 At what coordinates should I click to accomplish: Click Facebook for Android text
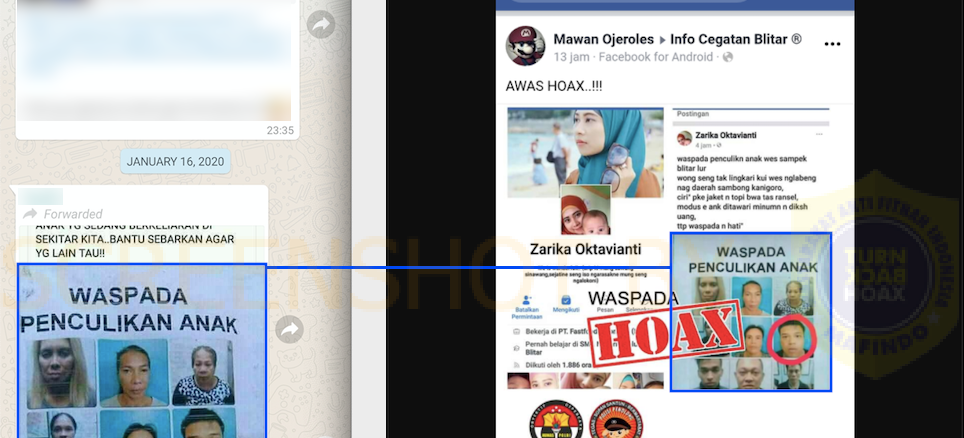pyautogui.click(x=656, y=57)
